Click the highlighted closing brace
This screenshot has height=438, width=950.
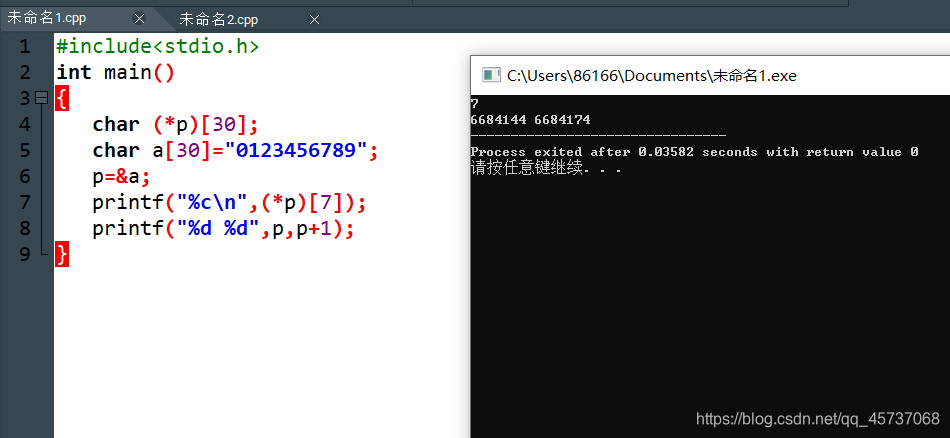tap(62, 254)
